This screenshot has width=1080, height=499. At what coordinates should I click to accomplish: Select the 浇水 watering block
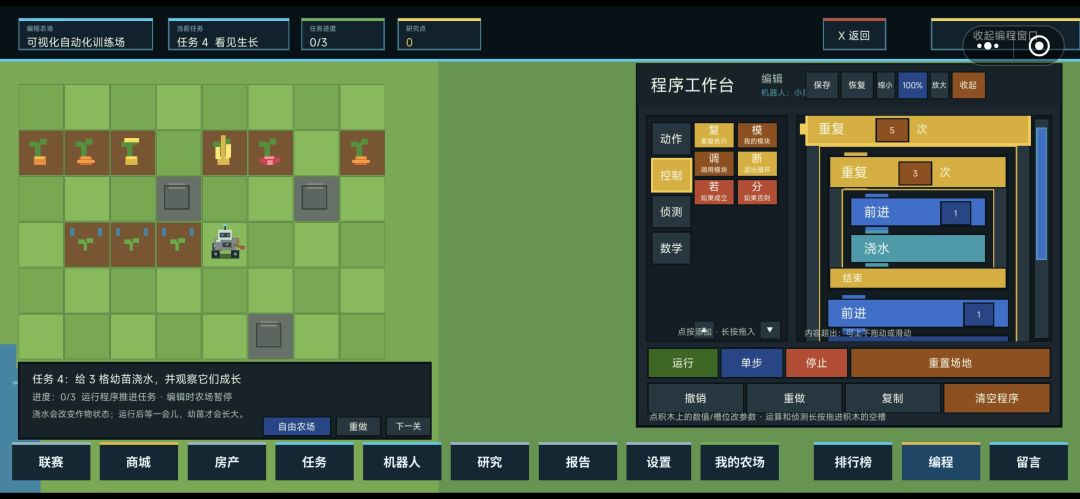[x=917, y=249]
